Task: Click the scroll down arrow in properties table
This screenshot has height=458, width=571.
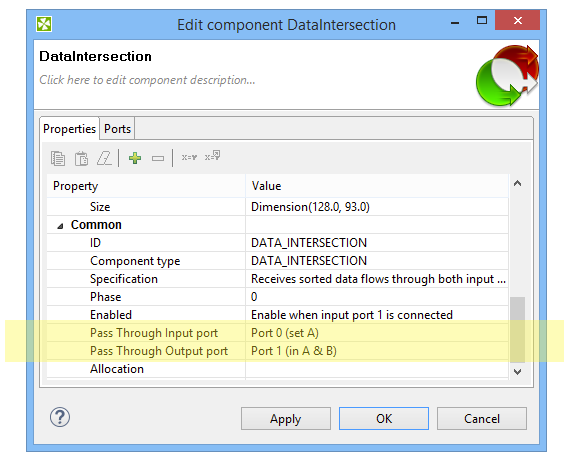Action: (x=517, y=372)
